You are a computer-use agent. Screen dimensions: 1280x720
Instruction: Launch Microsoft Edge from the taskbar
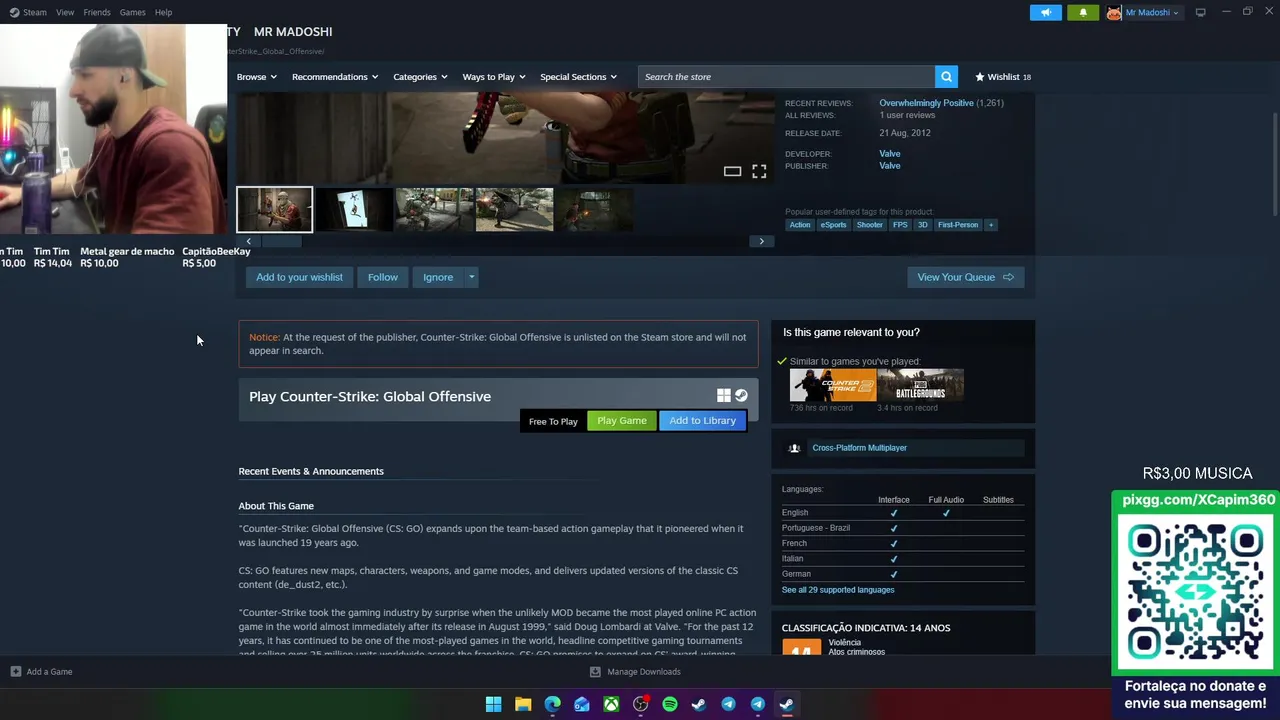click(552, 704)
